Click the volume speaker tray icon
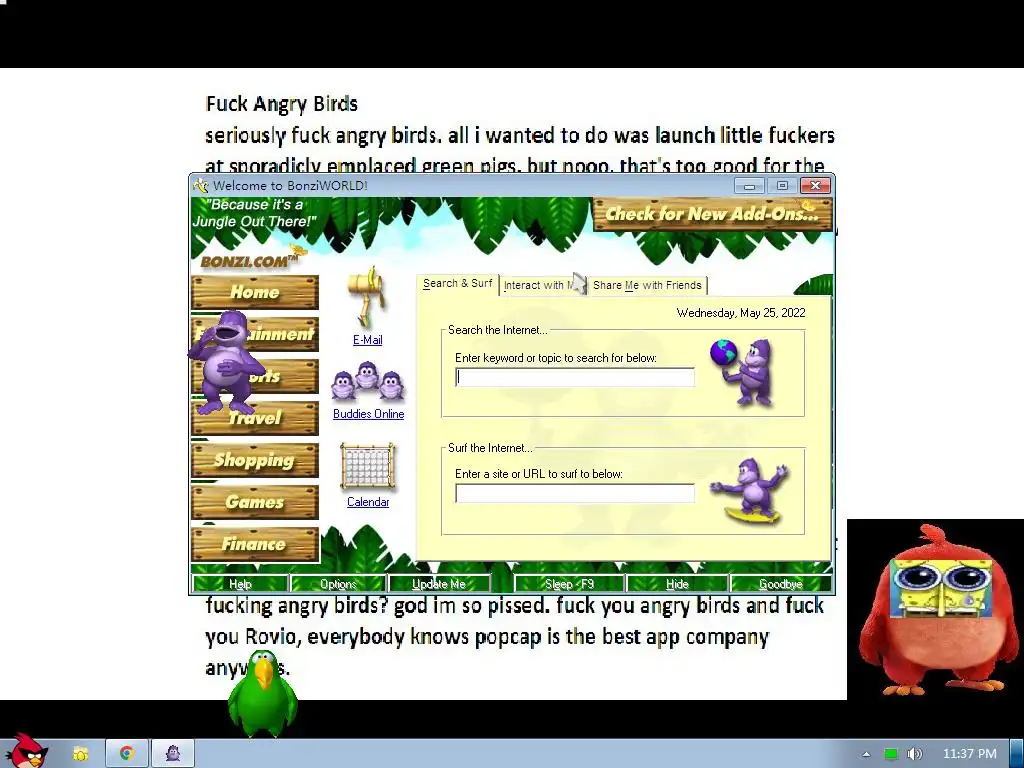 click(x=914, y=754)
